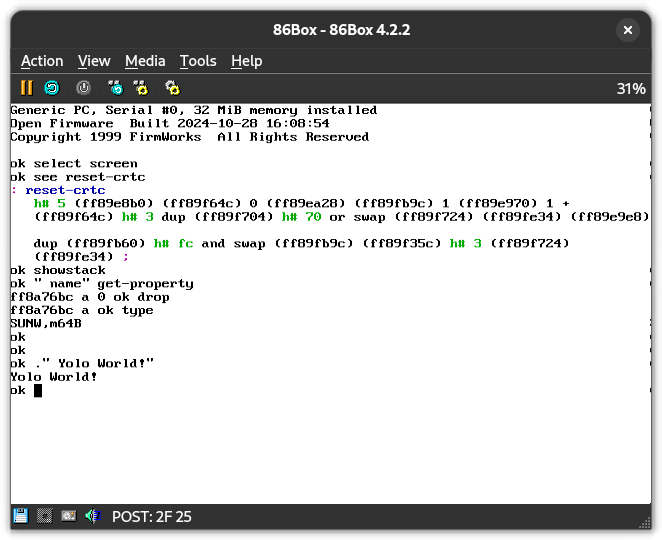Image resolution: width=662 pixels, height=540 pixels.
Task: Close the 86Box window
Action: click(628, 30)
